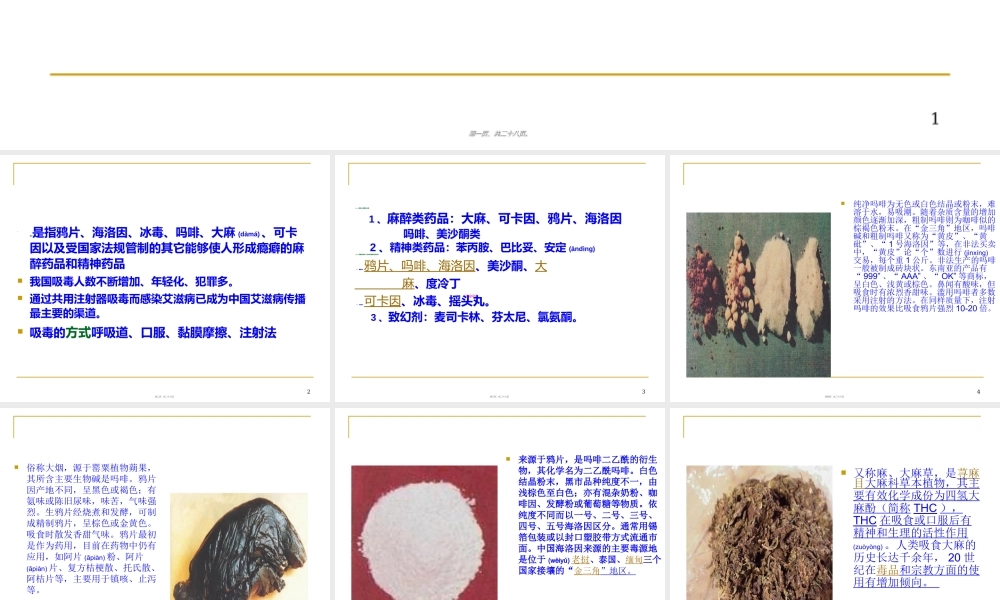1000x600 pixels.
Task: Click the page number 3 footer
Action: click(x=644, y=392)
